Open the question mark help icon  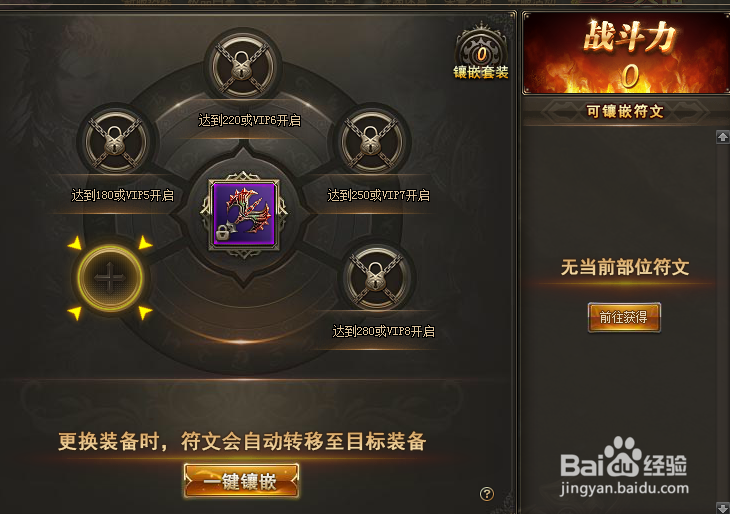point(487,494)
